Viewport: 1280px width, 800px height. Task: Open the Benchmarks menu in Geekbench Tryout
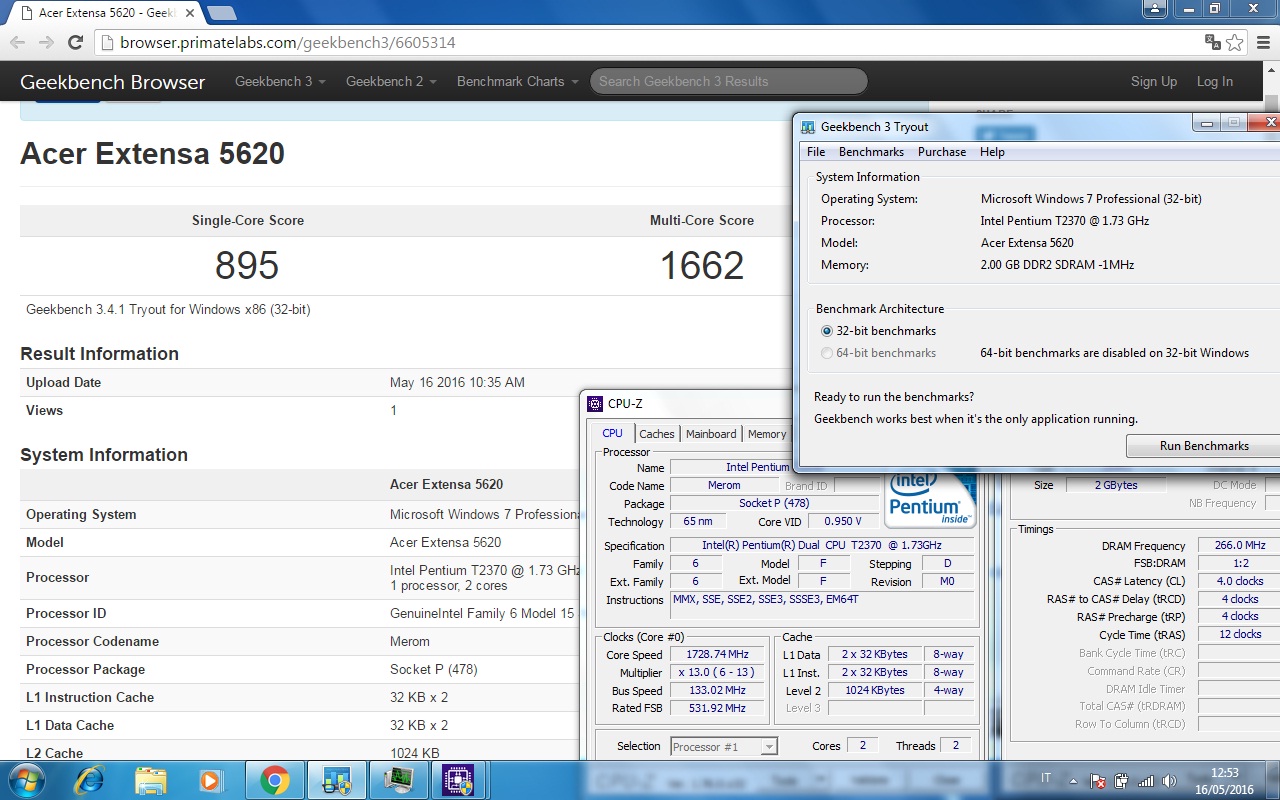coord(871,152)
